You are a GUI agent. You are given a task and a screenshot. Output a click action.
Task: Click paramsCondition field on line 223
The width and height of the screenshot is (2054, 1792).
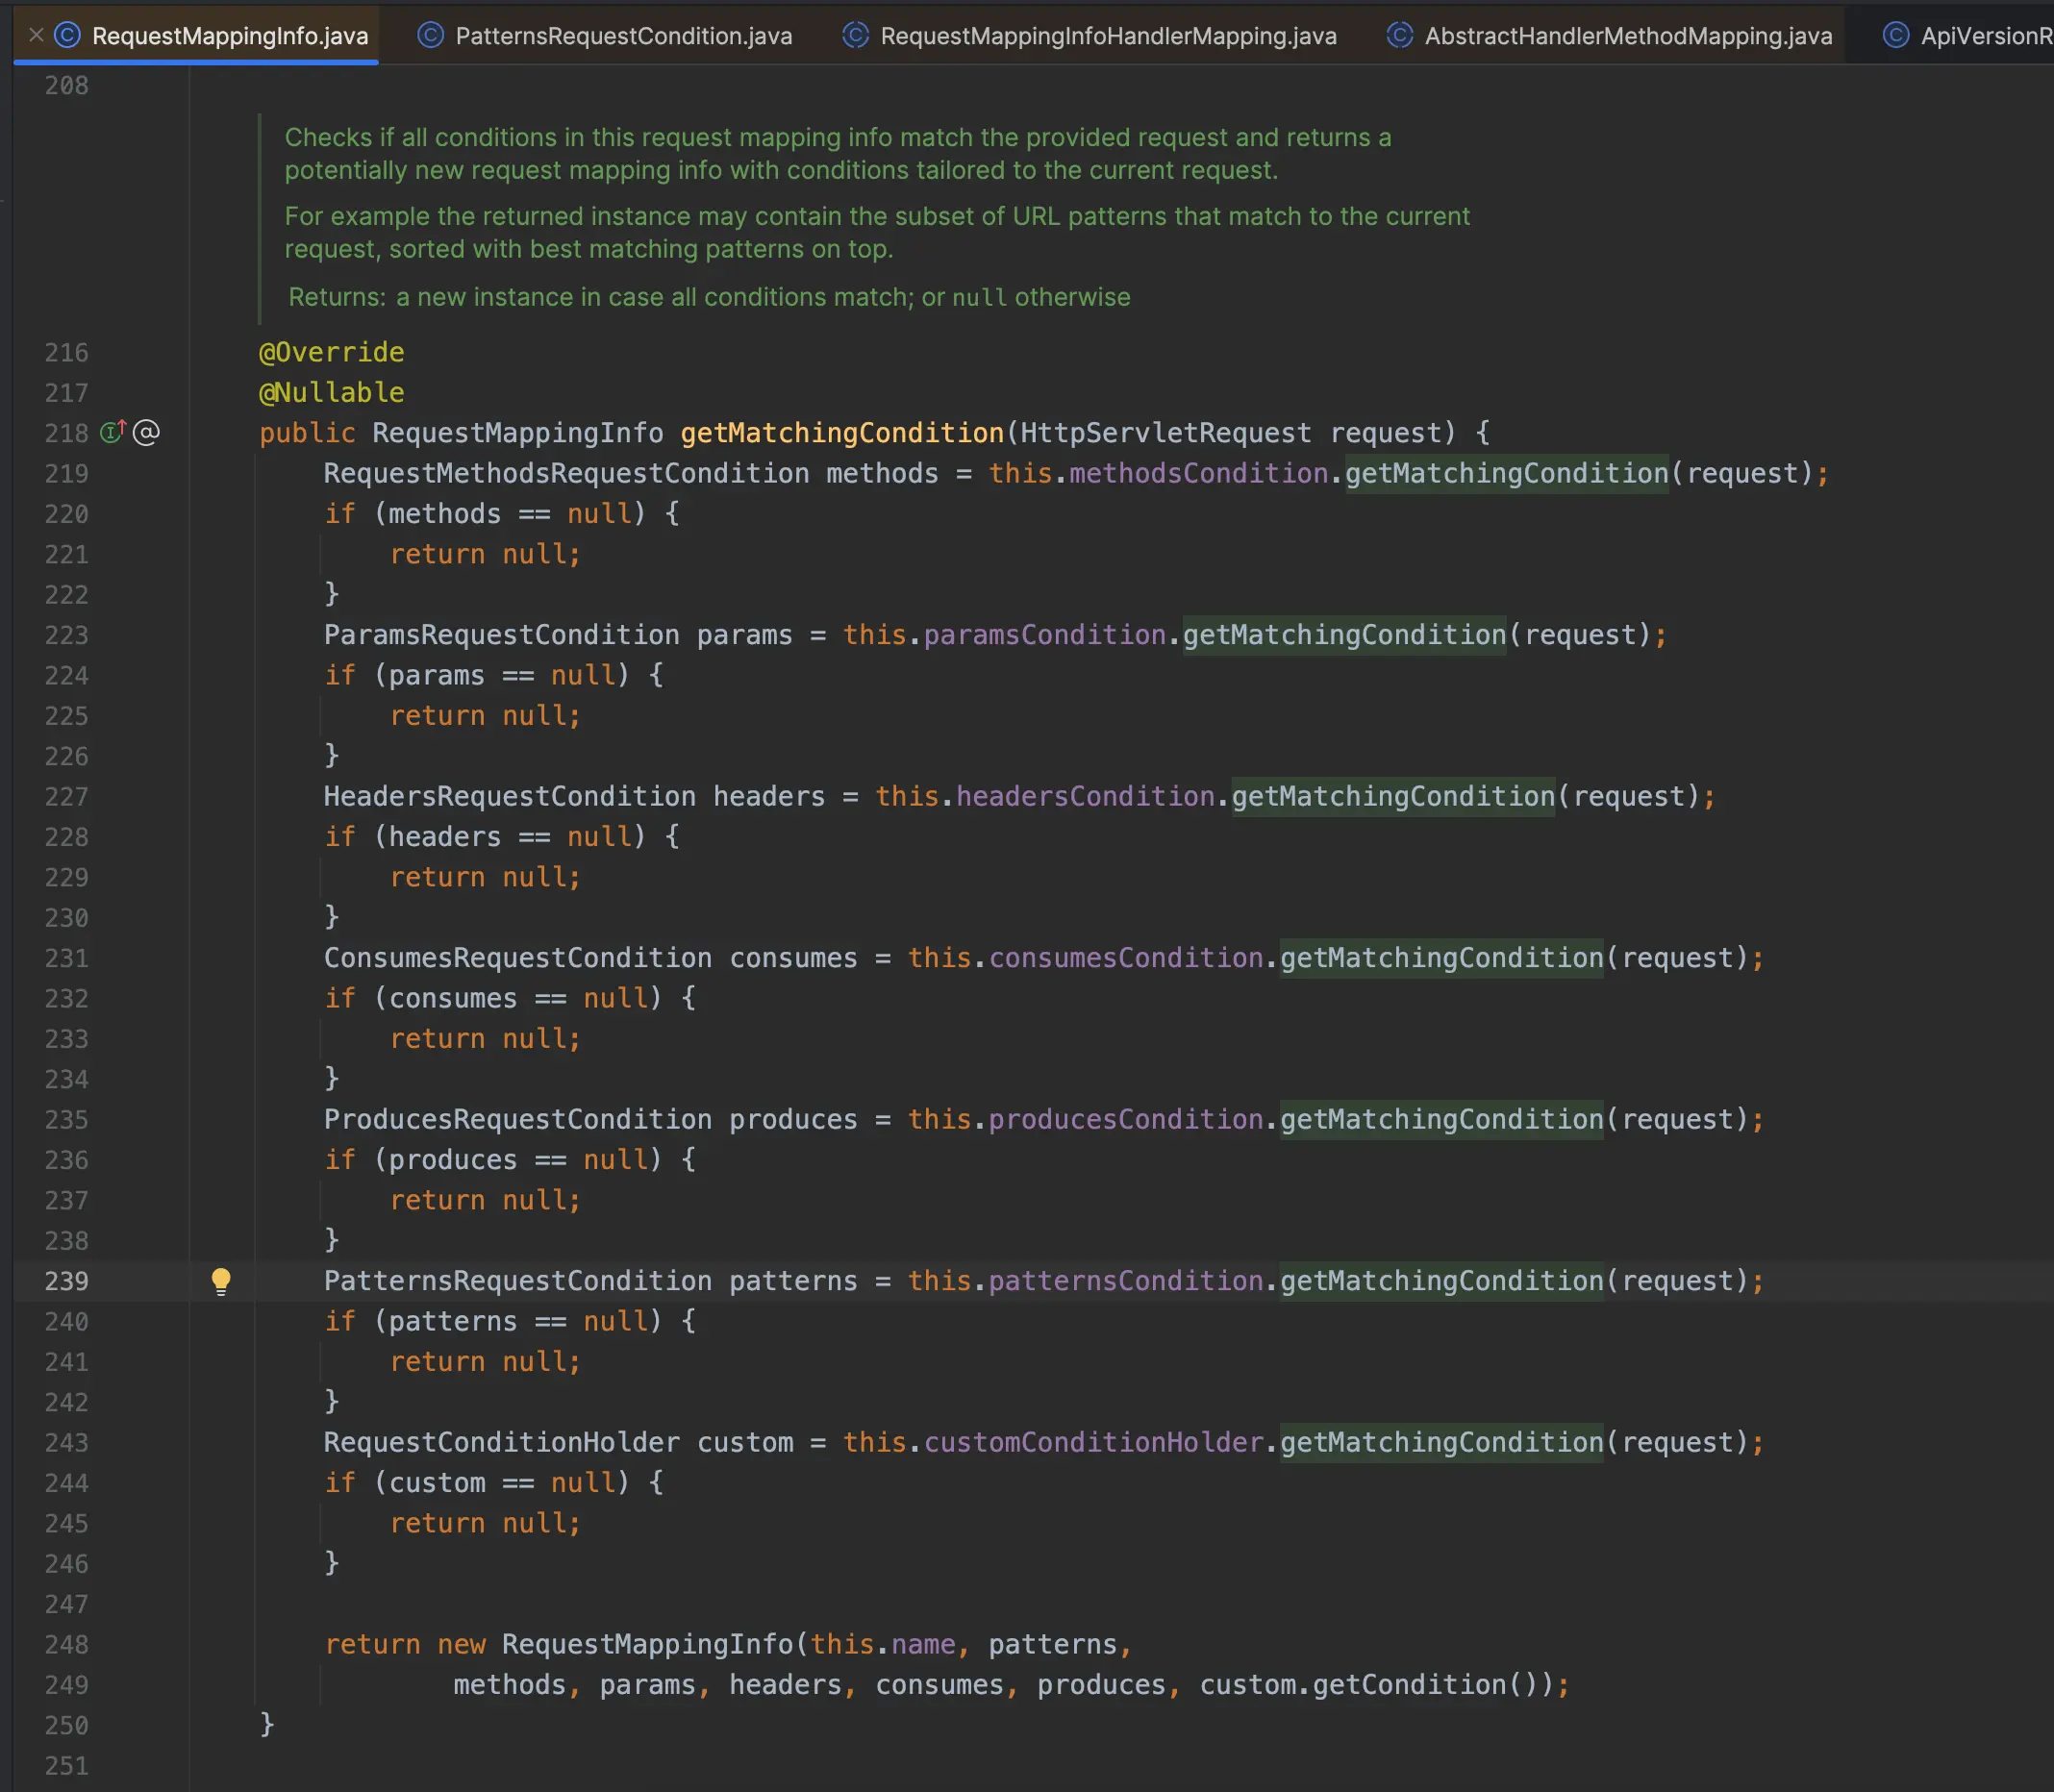click(1045, 635)
